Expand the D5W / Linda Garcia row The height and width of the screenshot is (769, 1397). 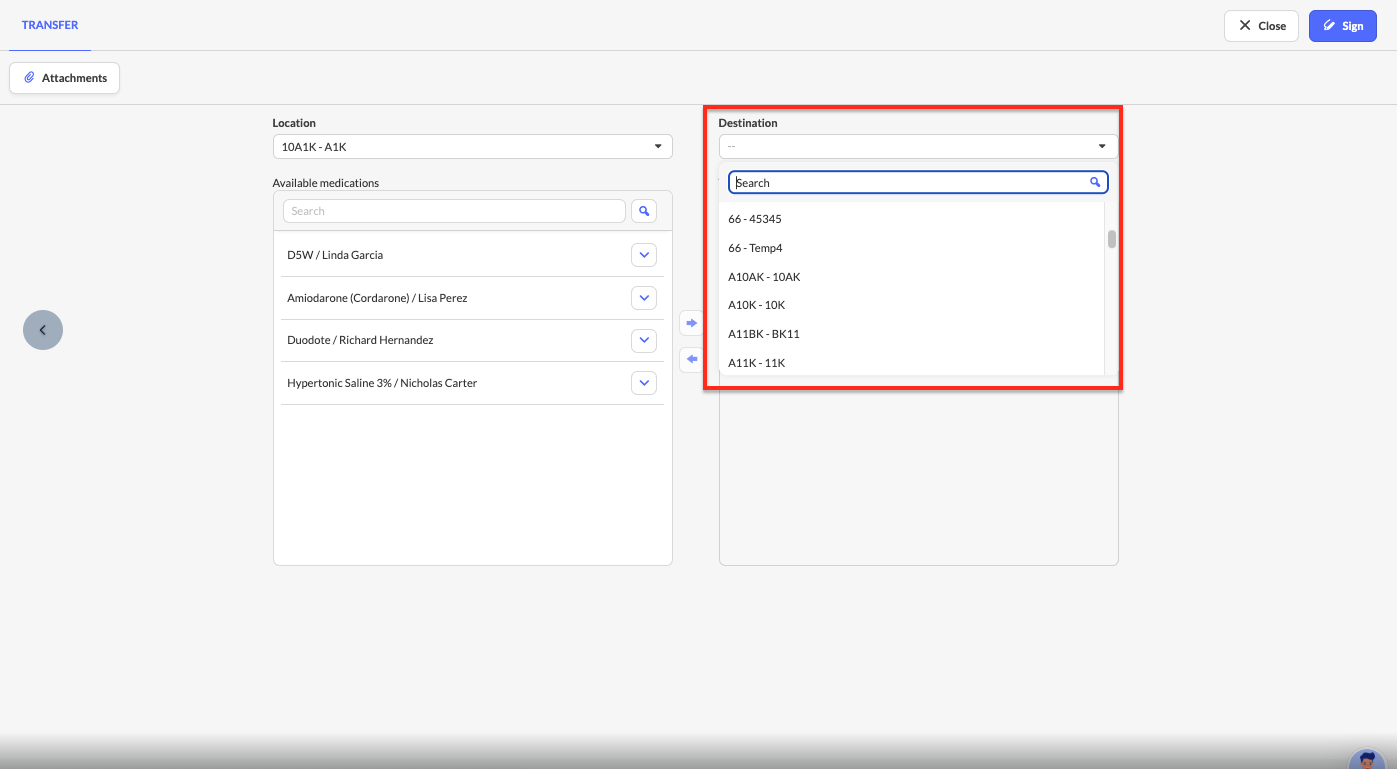coord(644,255)
